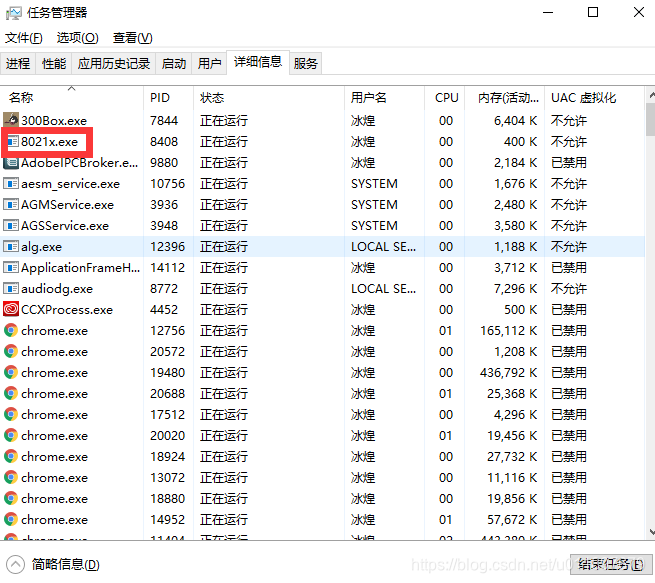Click the AGMService.exe process icon
This screenshot has width=655, height=583.
11,205
